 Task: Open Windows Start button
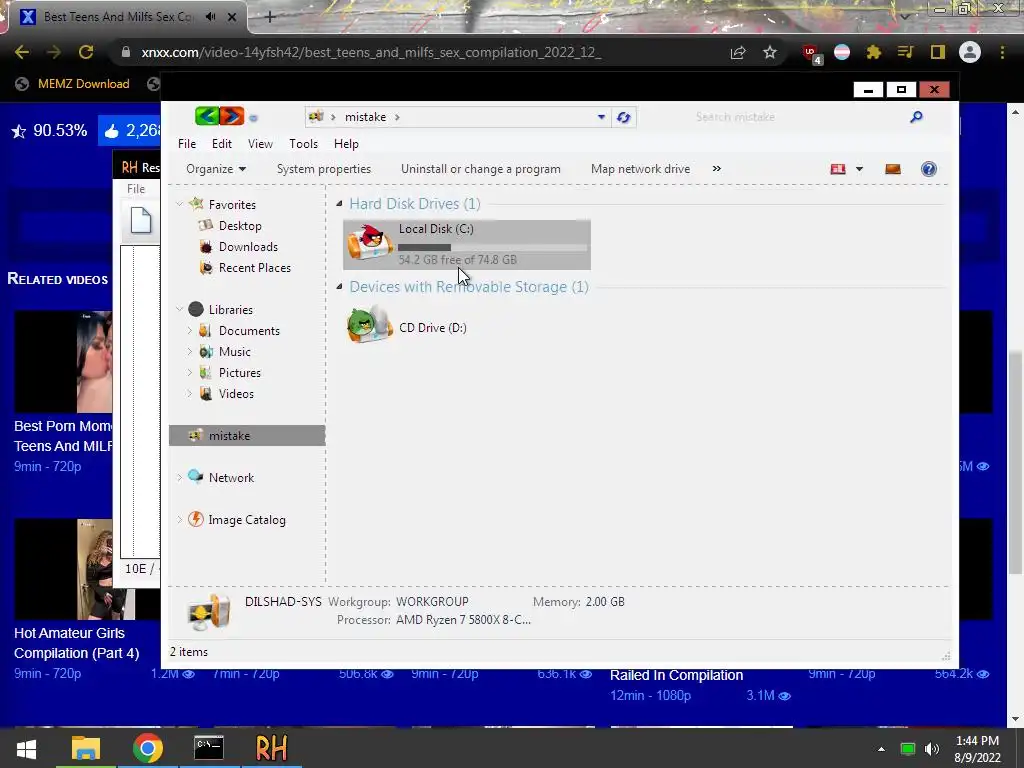pos(26,748)
